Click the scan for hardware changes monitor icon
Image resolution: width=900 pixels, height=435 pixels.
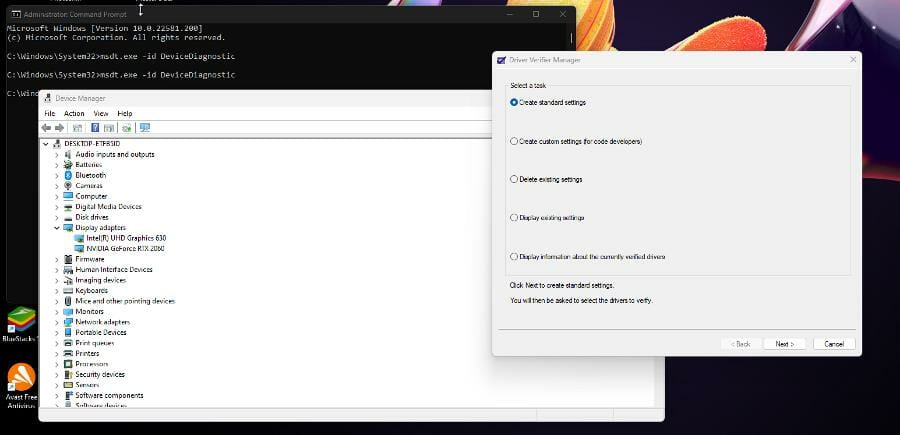145,128
